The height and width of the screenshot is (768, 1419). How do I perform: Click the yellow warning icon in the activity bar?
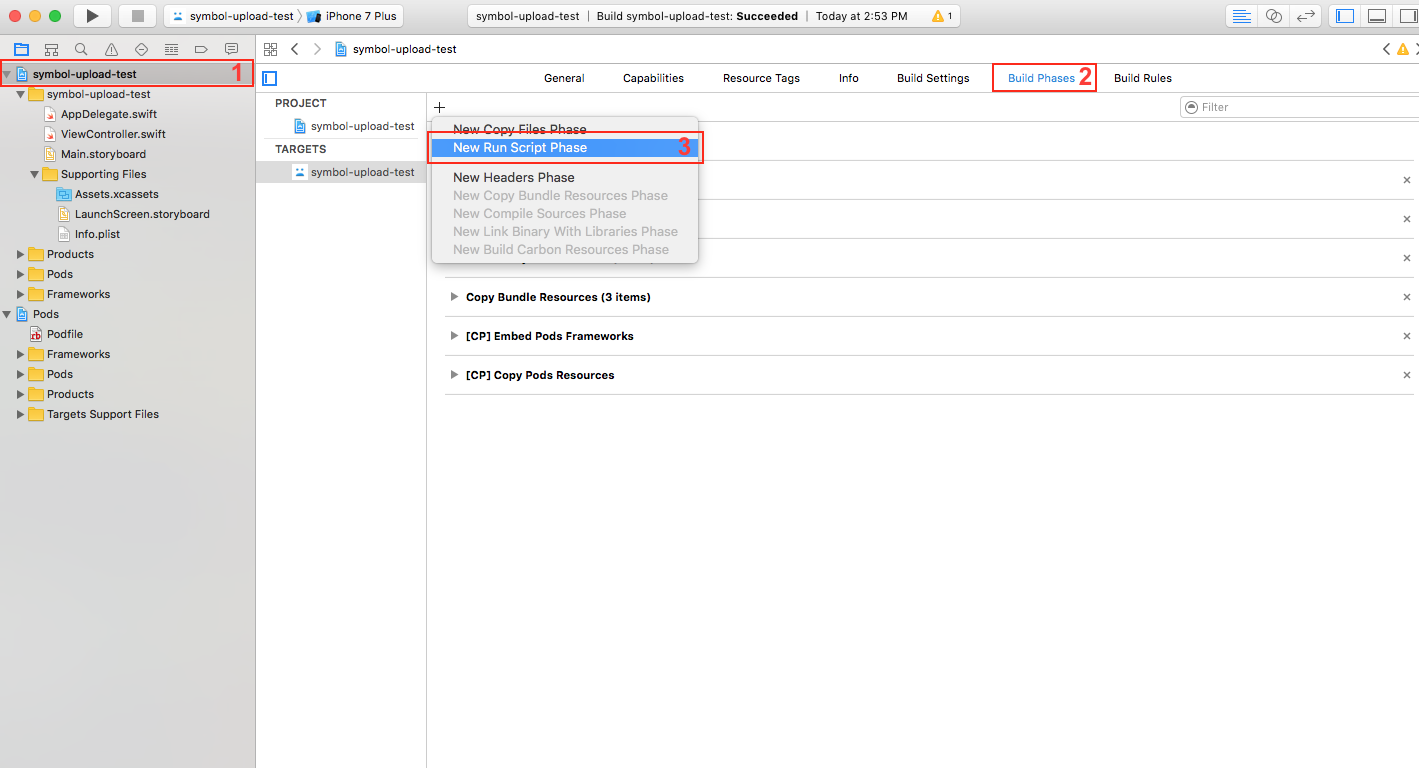click(x=937, y=16)
